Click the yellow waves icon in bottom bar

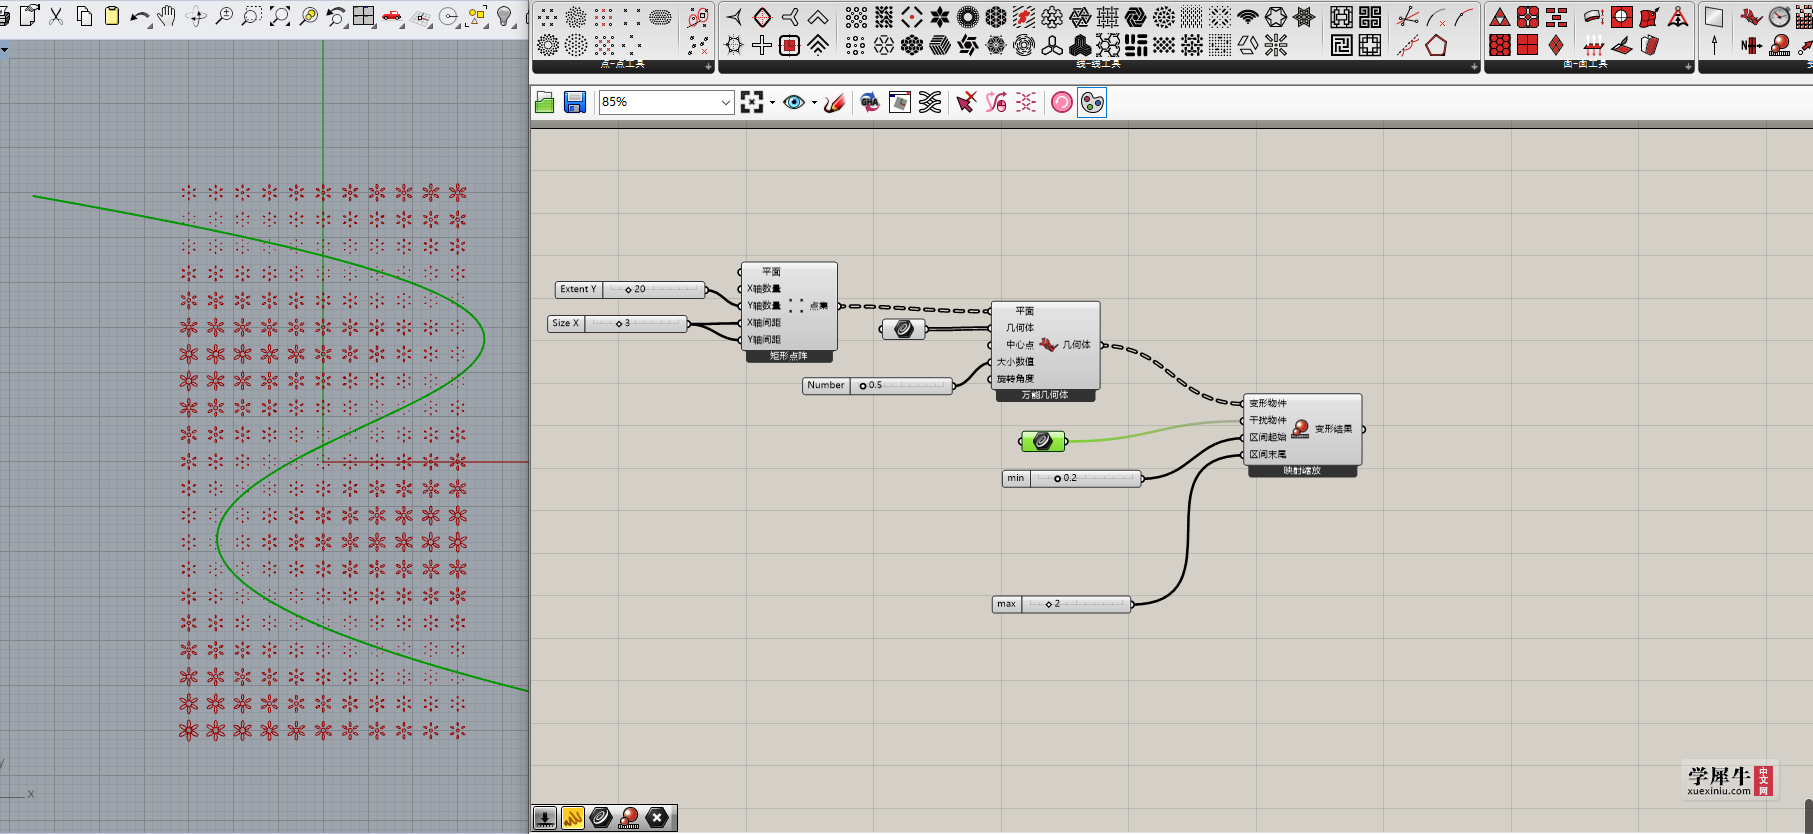click(x=573, y=818)
